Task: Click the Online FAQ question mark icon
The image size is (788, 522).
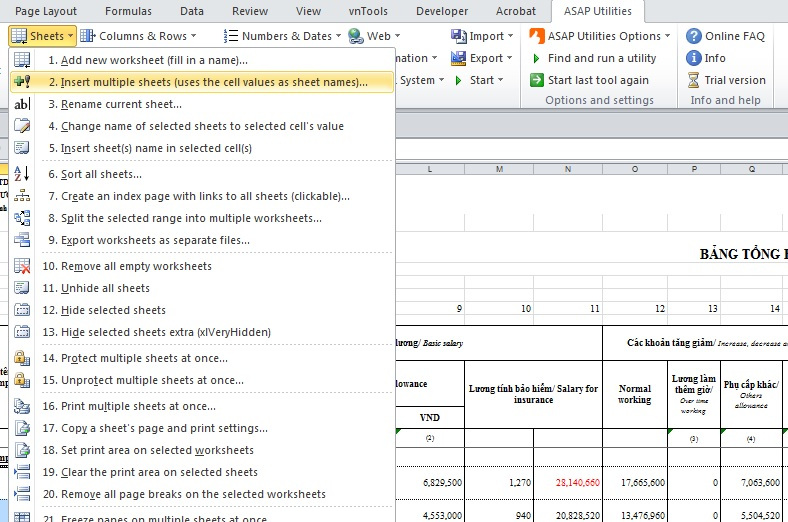Action: click(694, 36)
